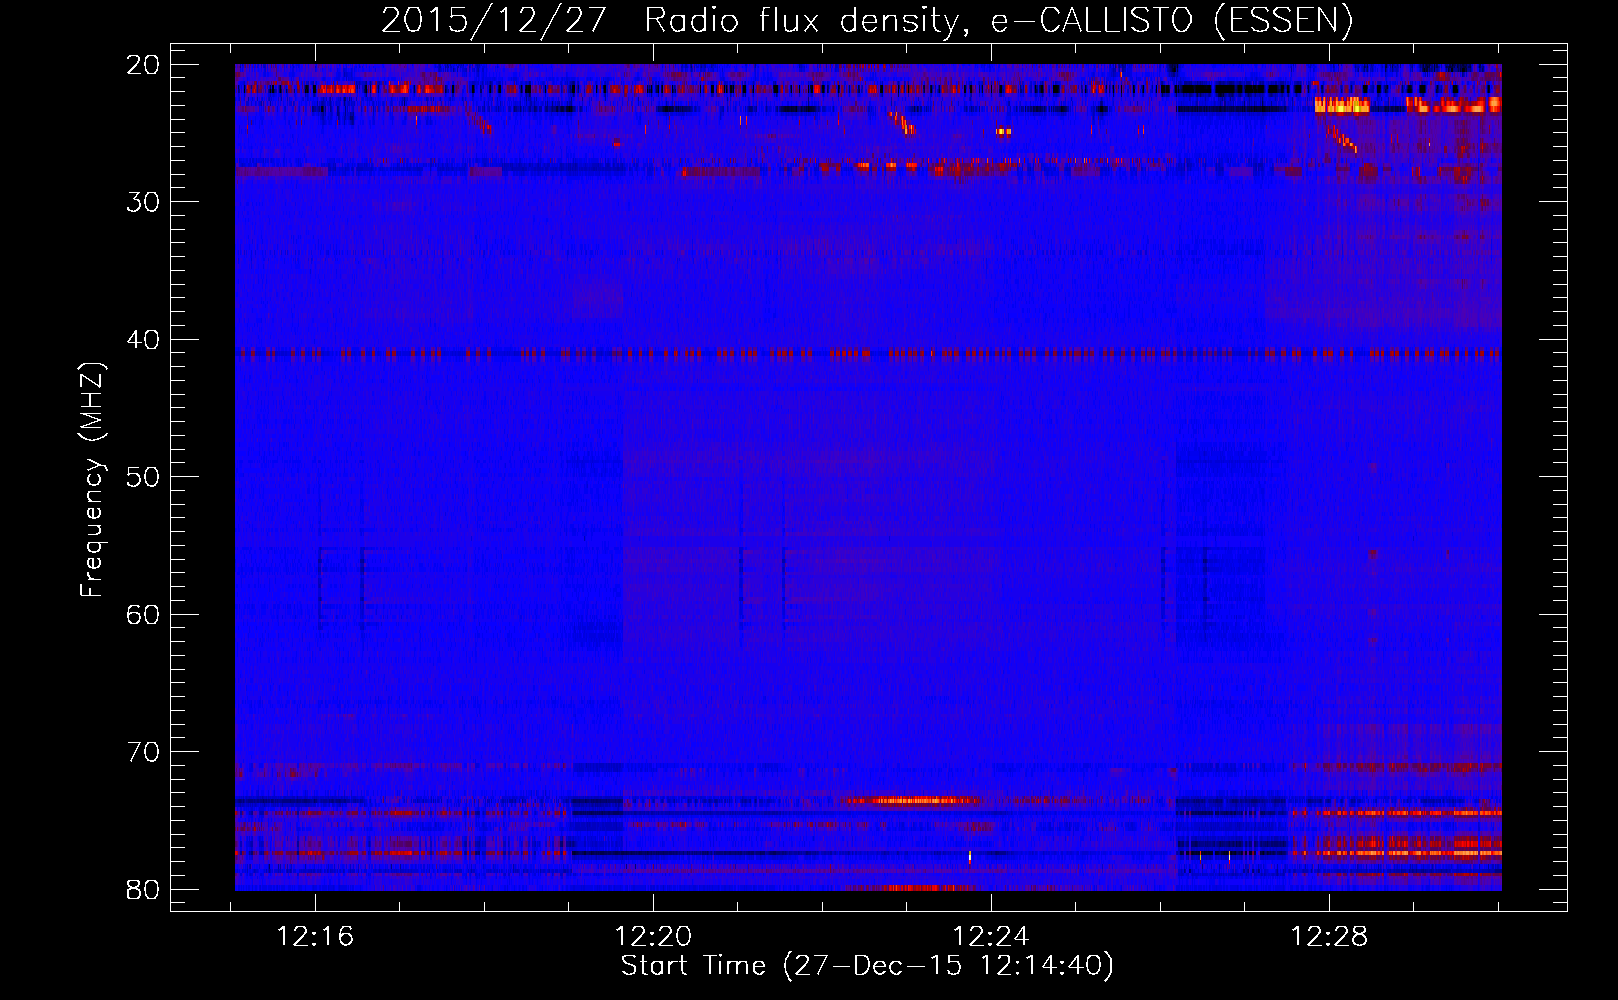
Task: Select the 12:20 time tick label
Action: (654, 937)
